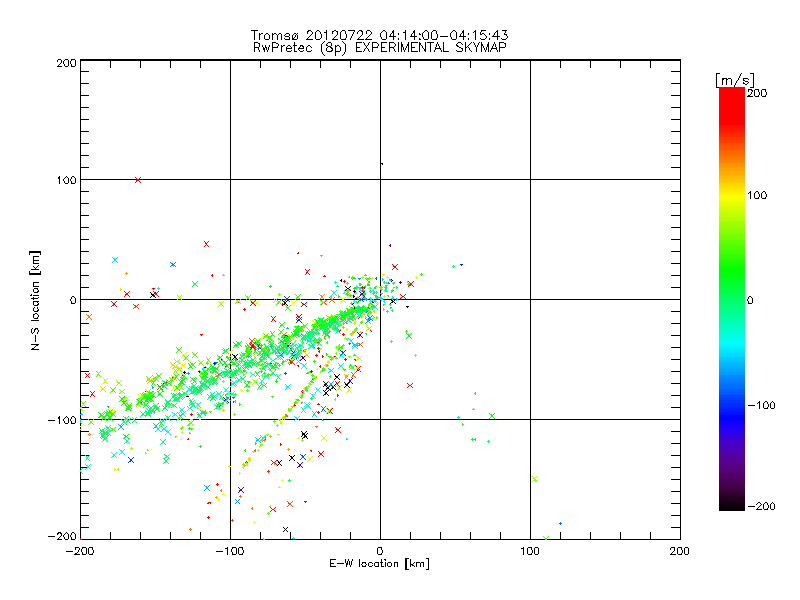Click the '[m/s]' unit label above the color bar
The height and width of the screenshot is (600, 800).
[x=735, y=80]
